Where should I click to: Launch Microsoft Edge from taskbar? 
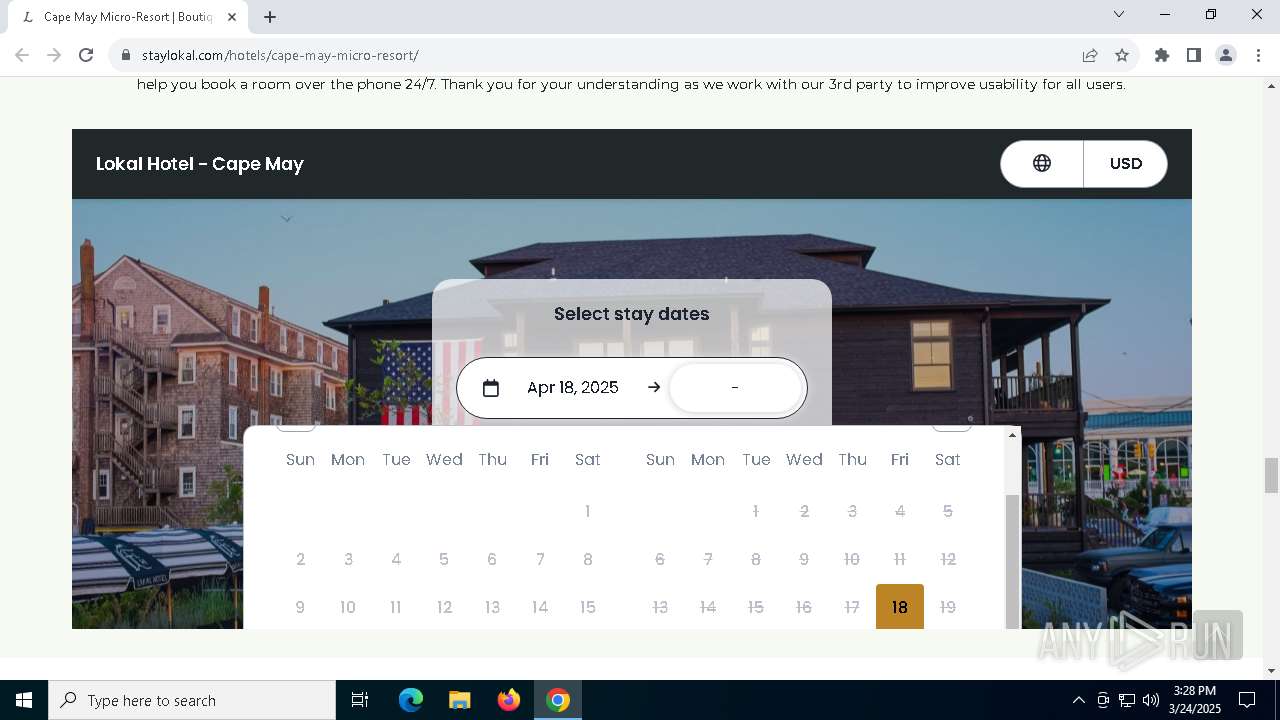click(x=411, y=700)
